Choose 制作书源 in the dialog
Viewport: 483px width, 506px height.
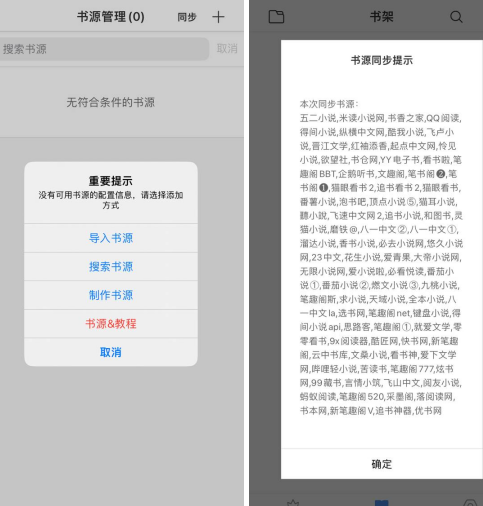(x=111, y=295)
